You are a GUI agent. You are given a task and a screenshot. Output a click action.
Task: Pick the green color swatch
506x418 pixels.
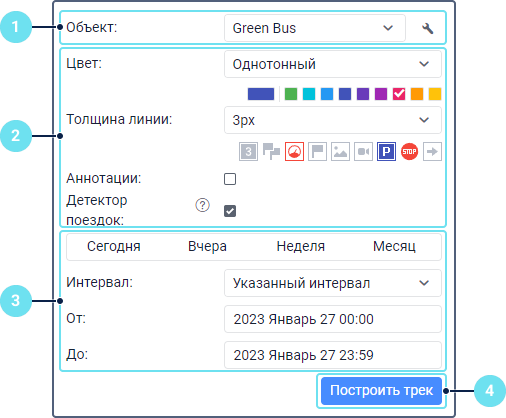coord(291,94)
